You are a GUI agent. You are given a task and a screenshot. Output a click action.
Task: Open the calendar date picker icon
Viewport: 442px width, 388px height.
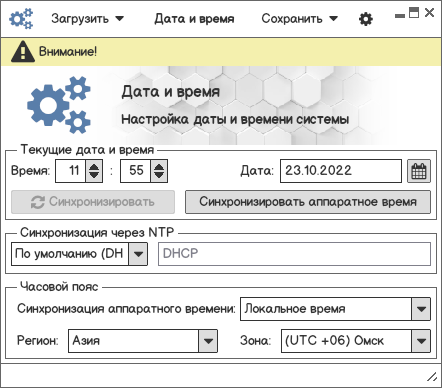[x=419, y=171]
